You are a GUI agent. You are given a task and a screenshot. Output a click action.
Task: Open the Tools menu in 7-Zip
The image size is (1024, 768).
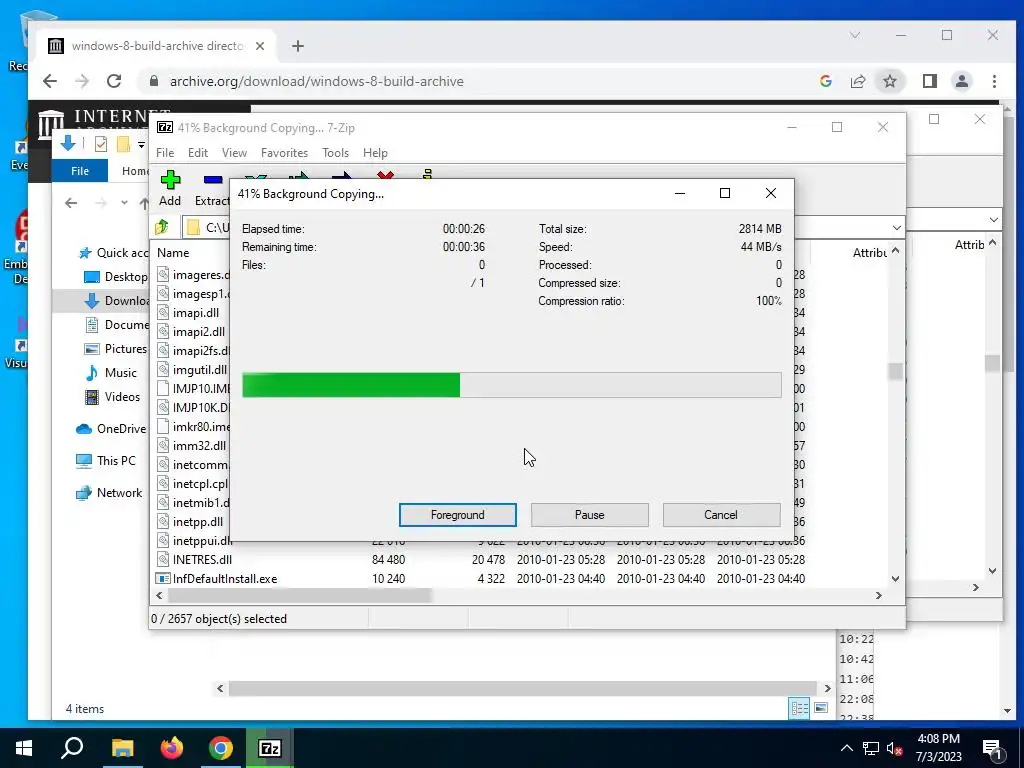[x=335, y=153]
